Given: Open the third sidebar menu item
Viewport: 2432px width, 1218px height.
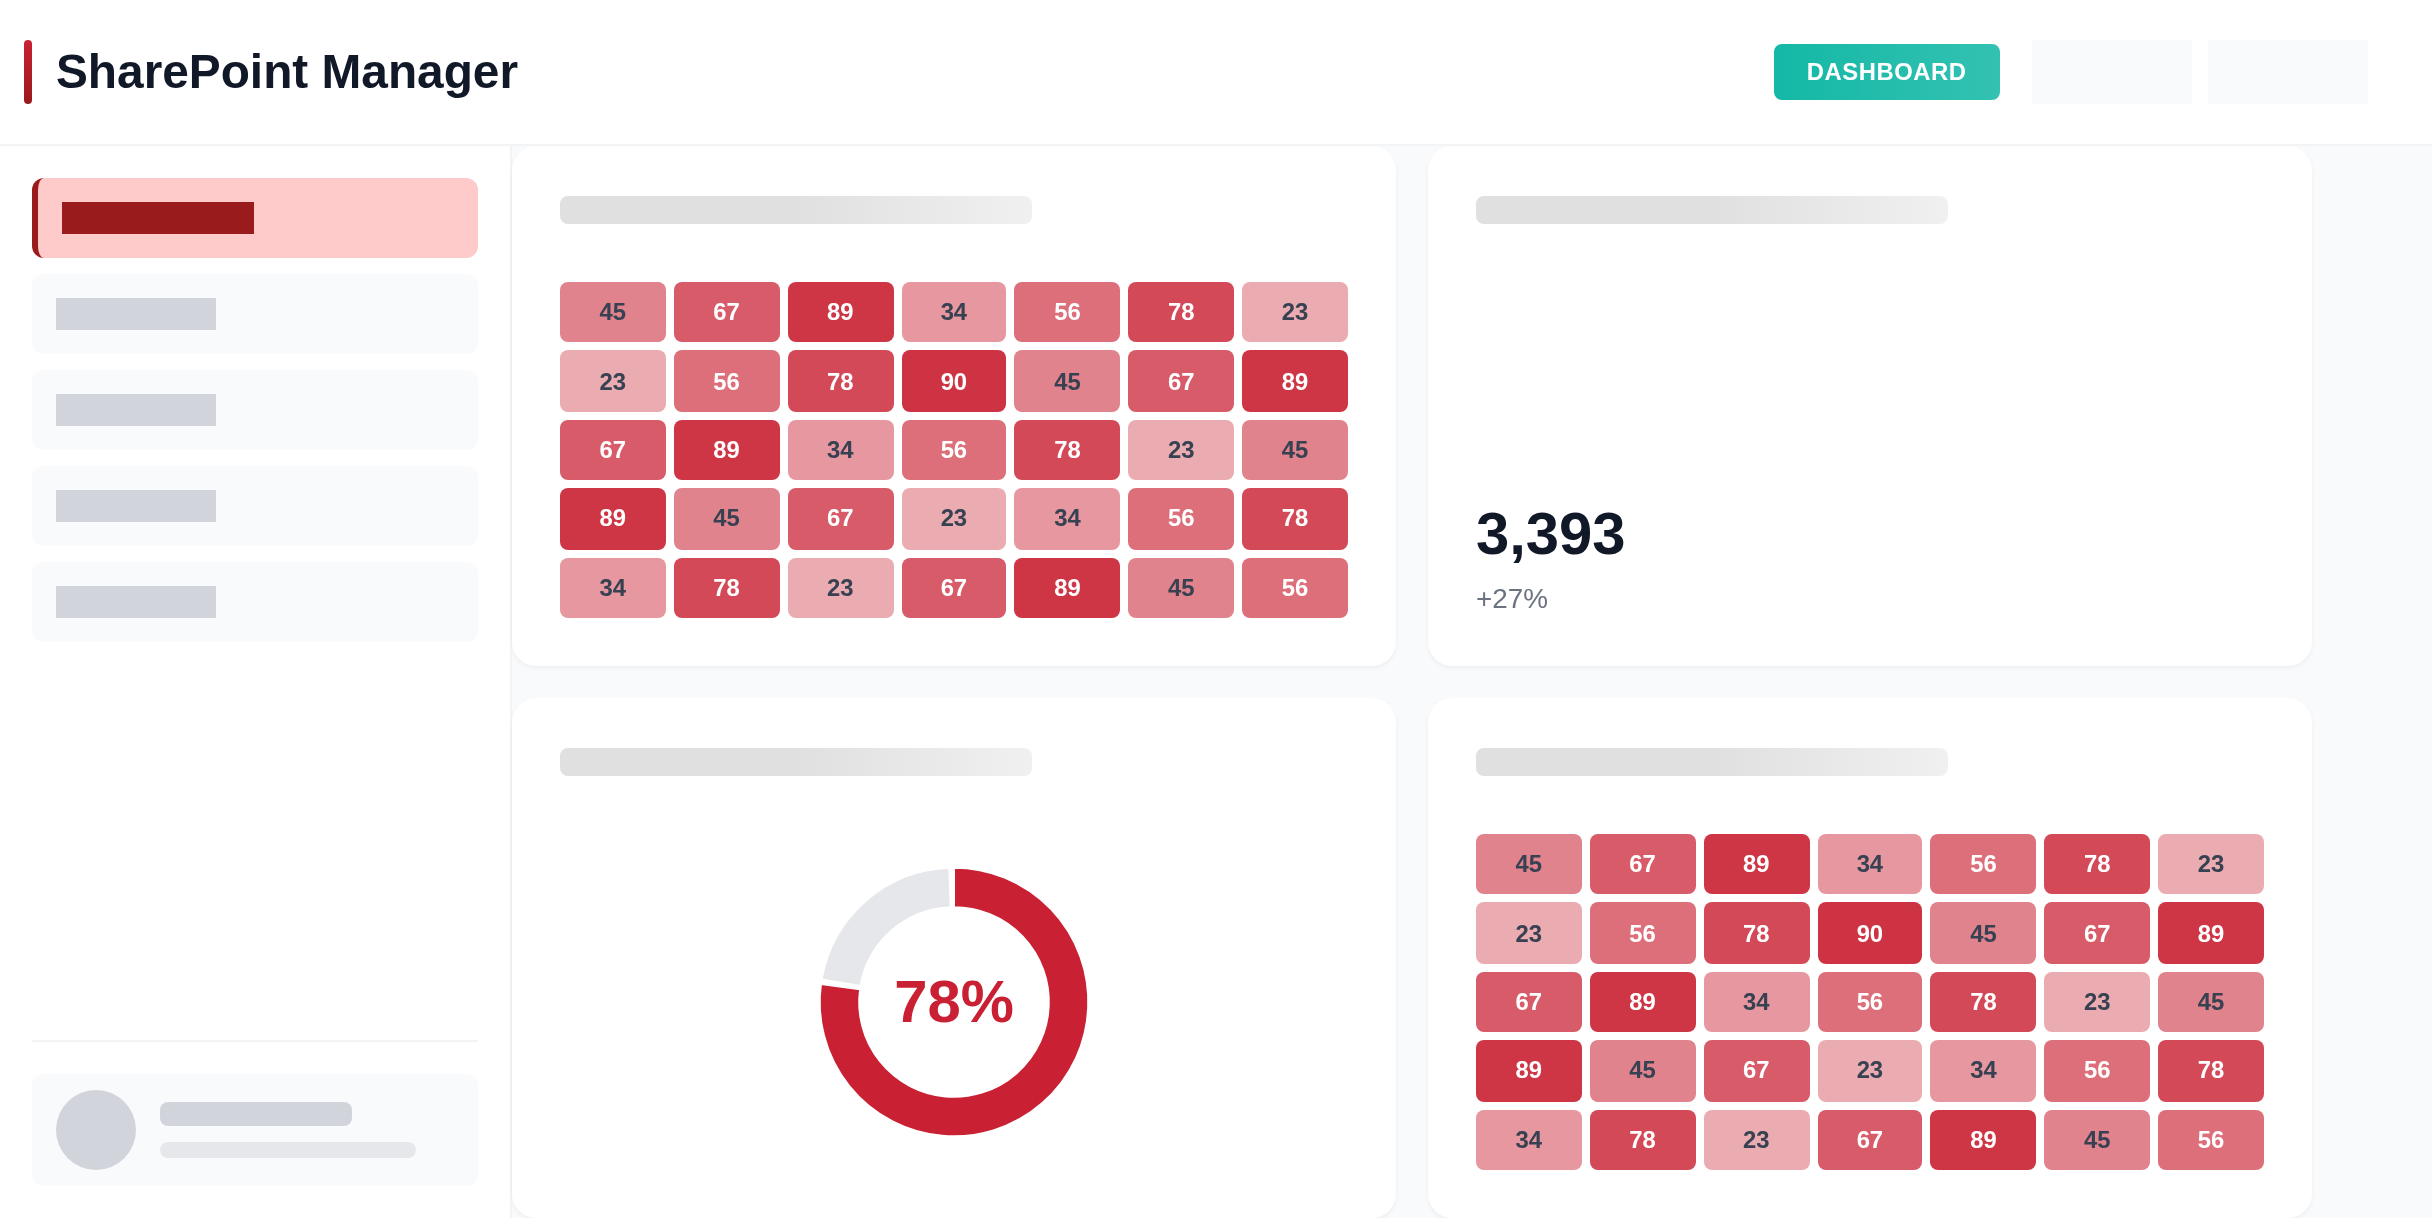Looking at the screenshot, I should click(x=255, y=410).
